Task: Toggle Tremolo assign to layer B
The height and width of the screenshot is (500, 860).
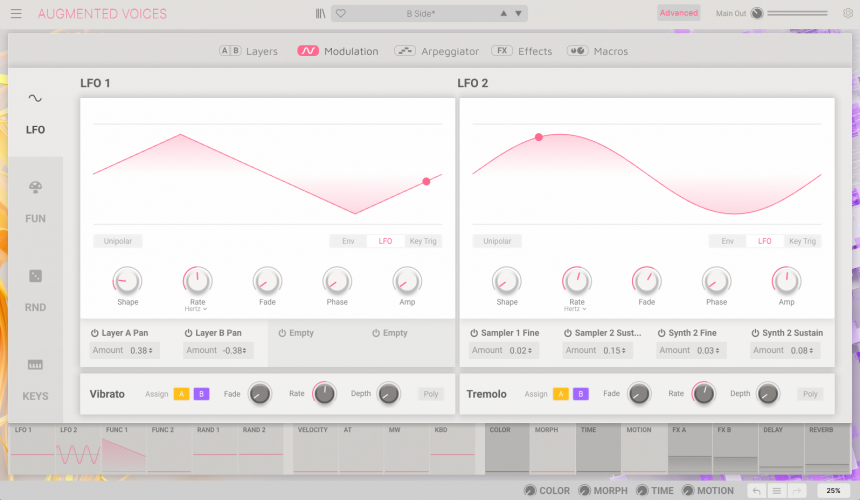Action: (581, 394)
